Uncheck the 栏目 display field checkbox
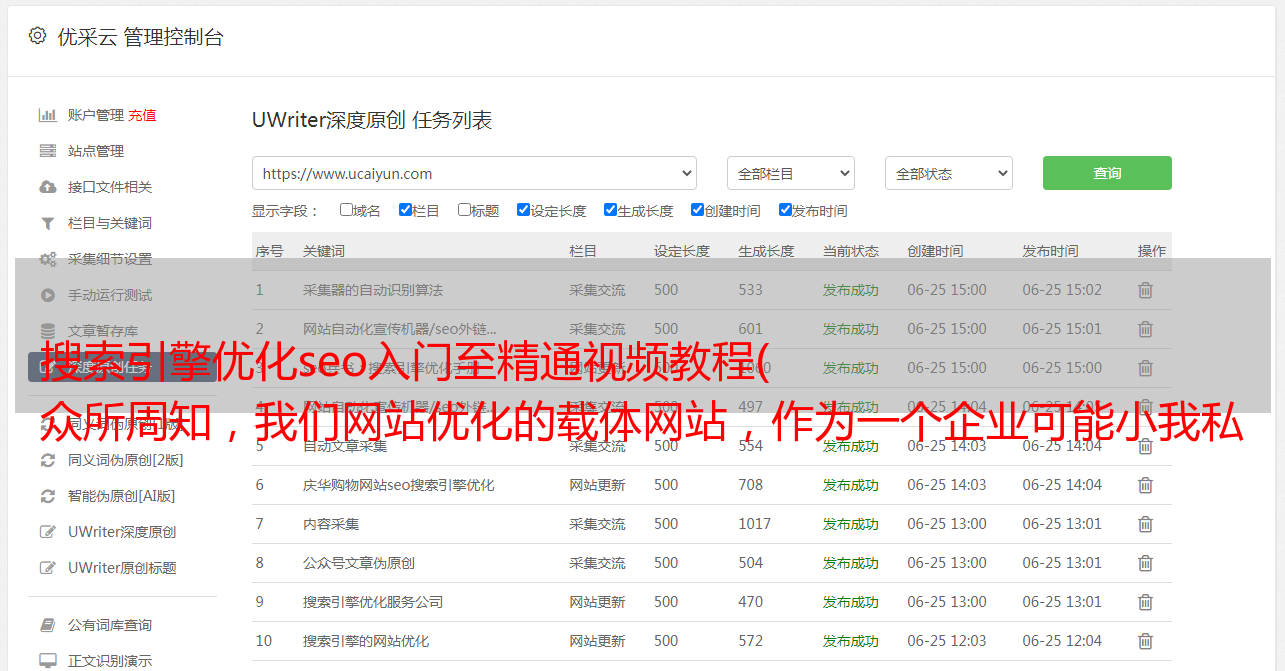The image size is (1285, 671). tap(405, 210)
